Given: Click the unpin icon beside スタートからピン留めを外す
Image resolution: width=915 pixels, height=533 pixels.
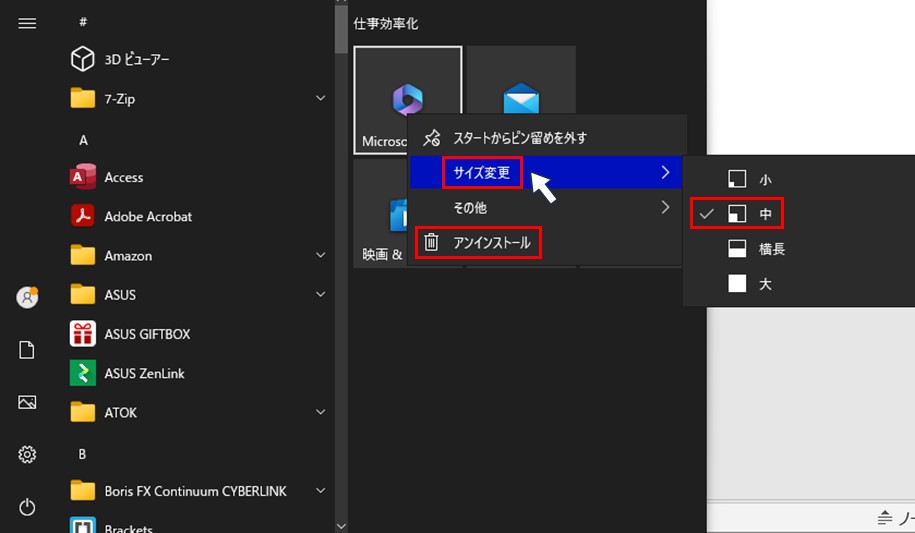Looking at the screenshot, I should coord(432,138).
